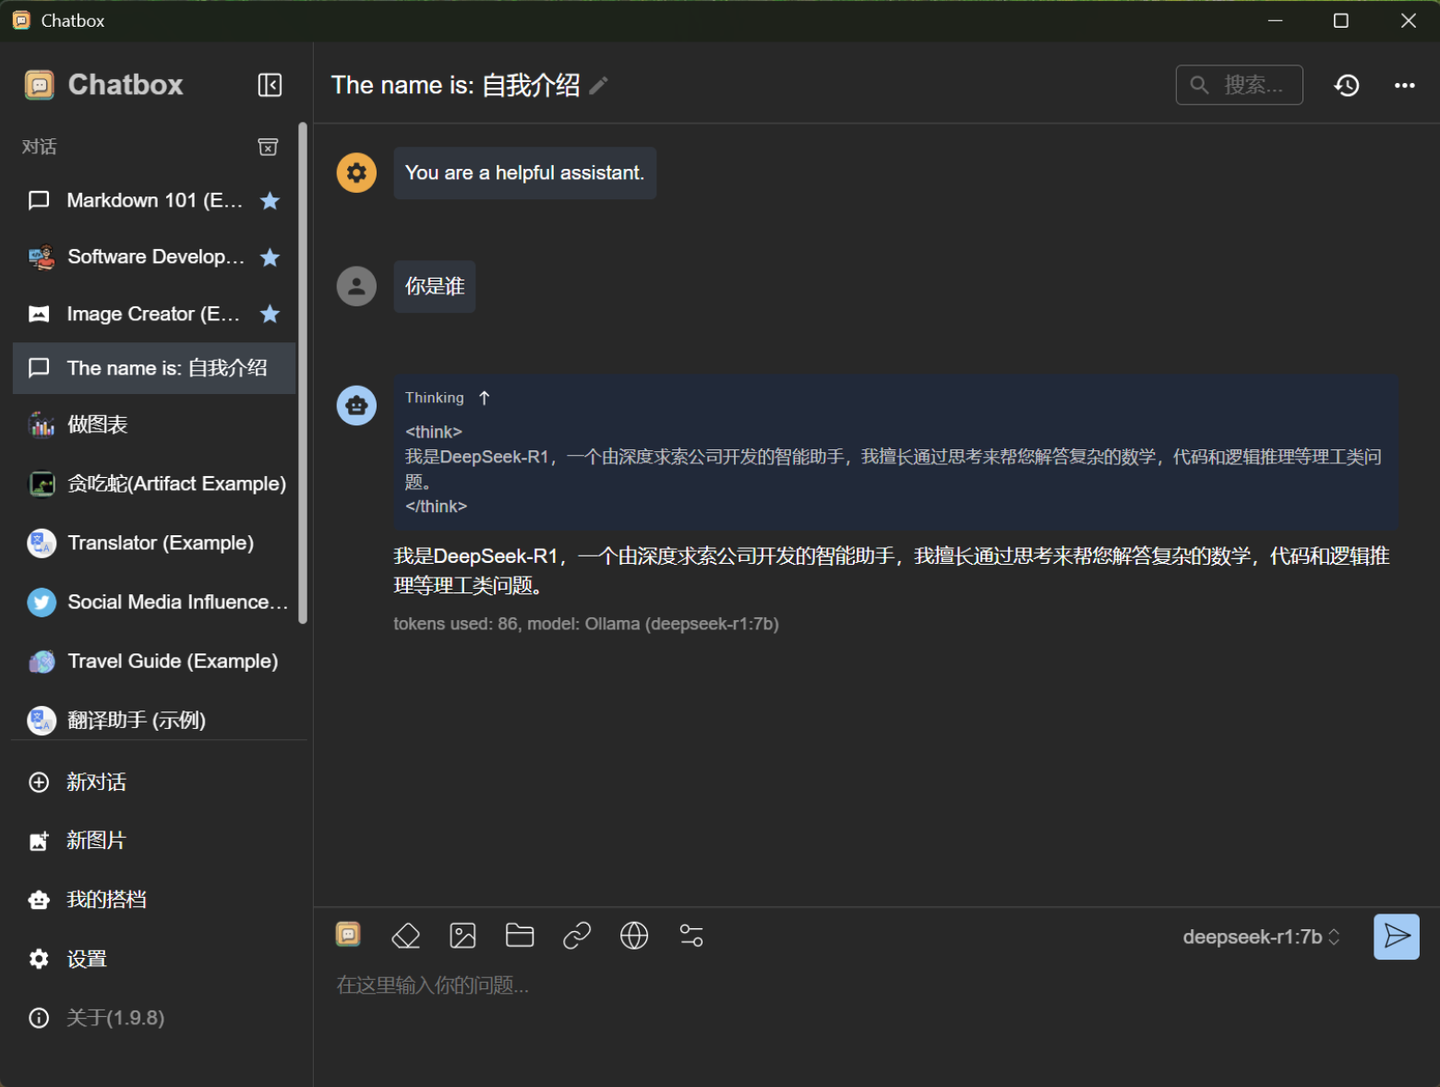This screenshot has width=1440, height=1087.
Task: Attach a file using the folder icon
Action: pyautogui.click(x=519, y=936)
